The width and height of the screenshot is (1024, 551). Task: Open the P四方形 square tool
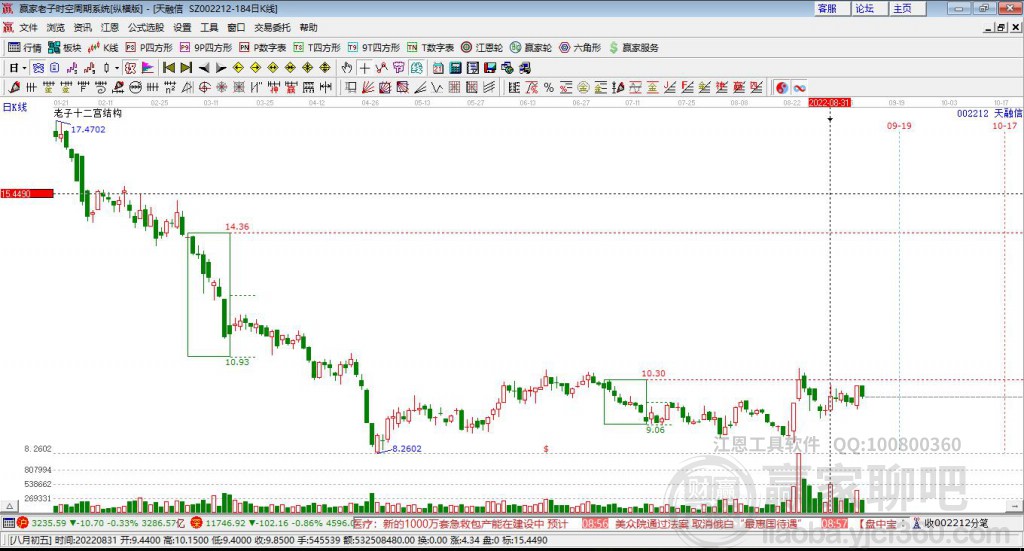[x=149, y=48]
